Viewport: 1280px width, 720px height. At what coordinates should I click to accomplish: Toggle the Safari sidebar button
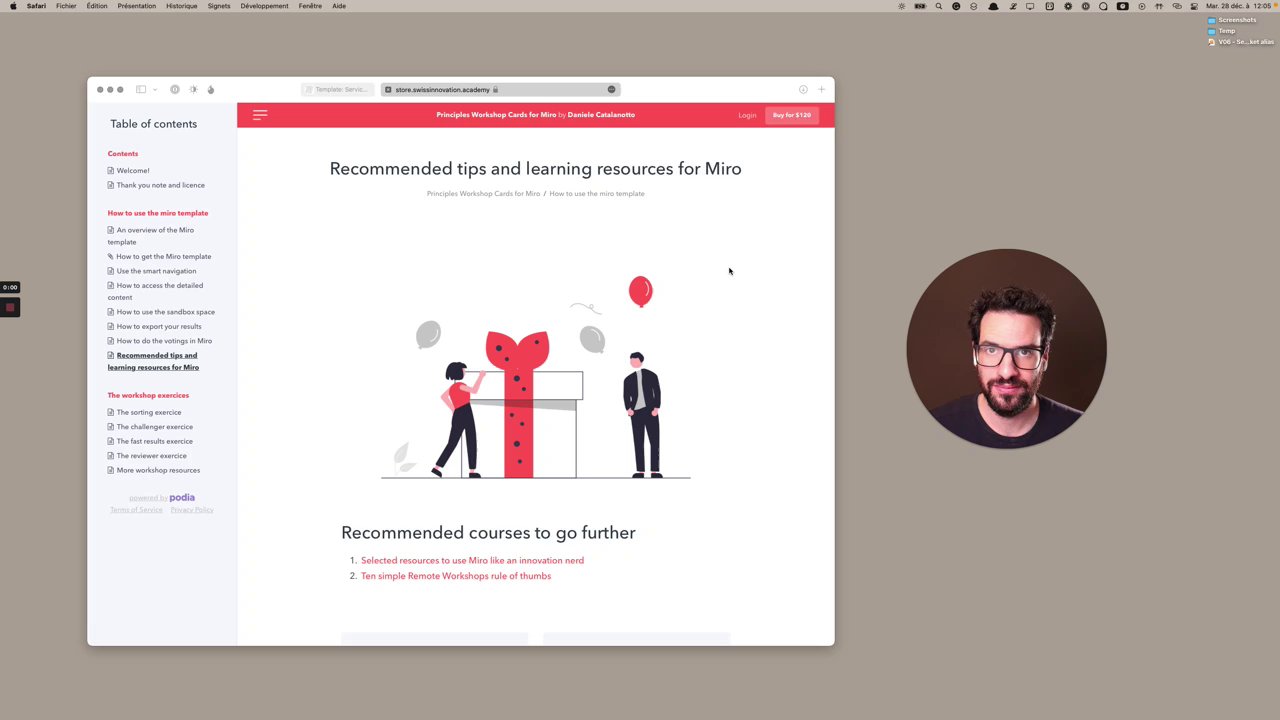[x=141, y=89]
